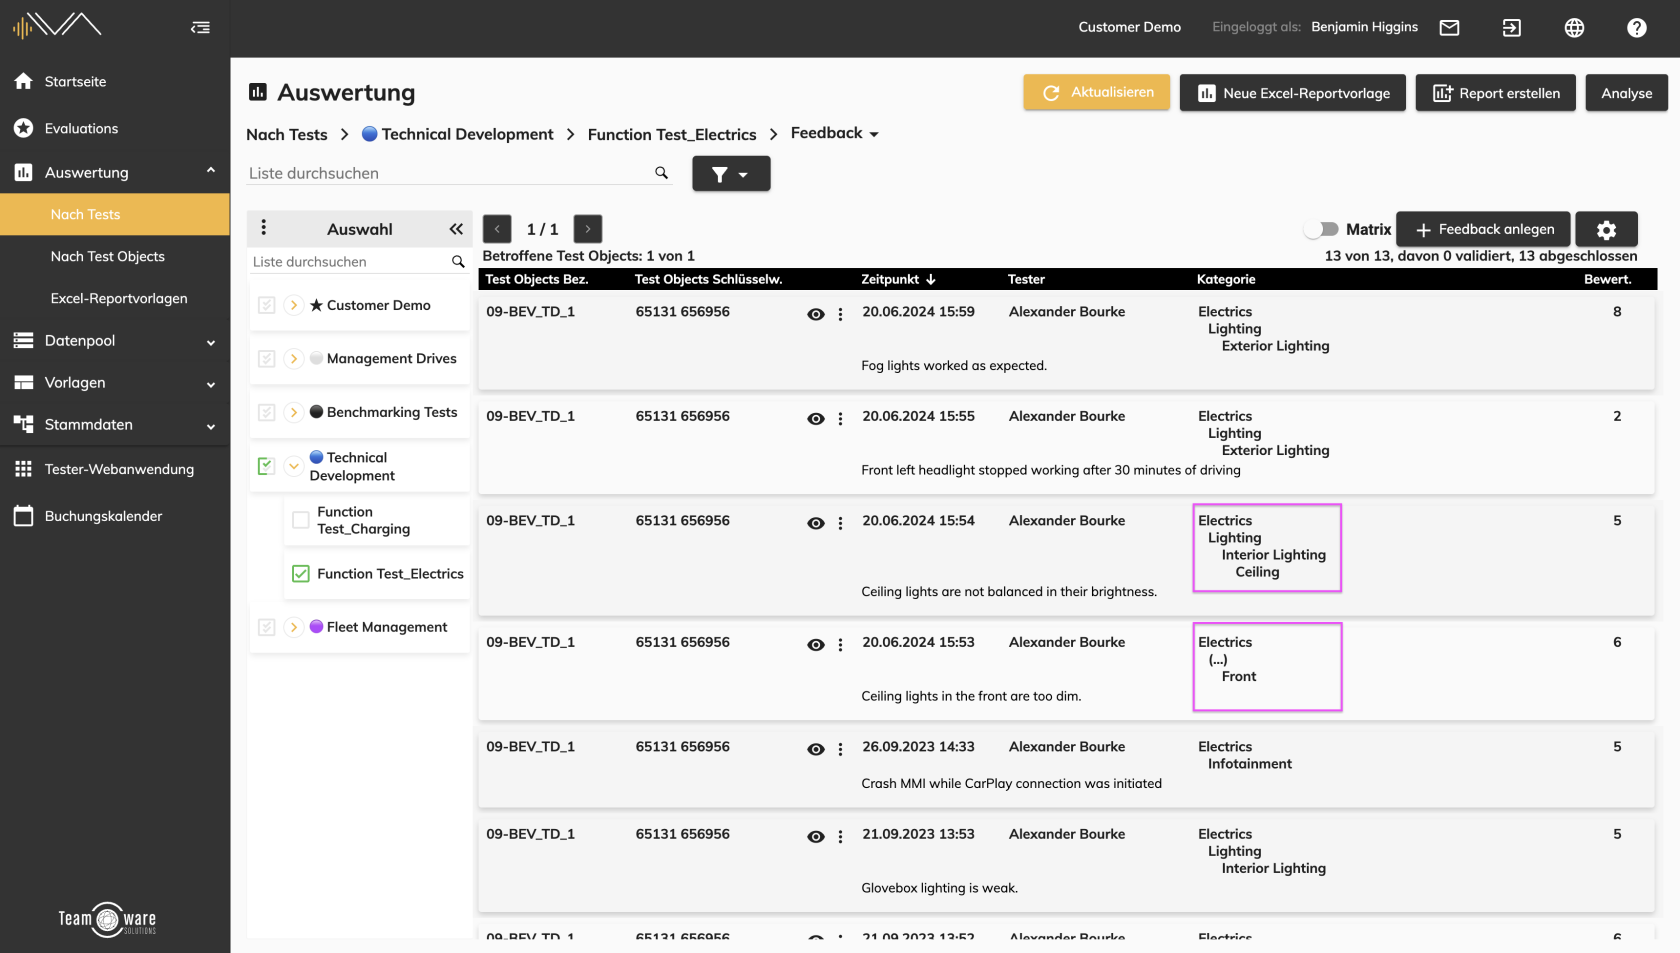Click the Auswertung chart icon in page title
Viewport: 1680px width, 953px height.
pyautogui.click(x=258, y=92)
